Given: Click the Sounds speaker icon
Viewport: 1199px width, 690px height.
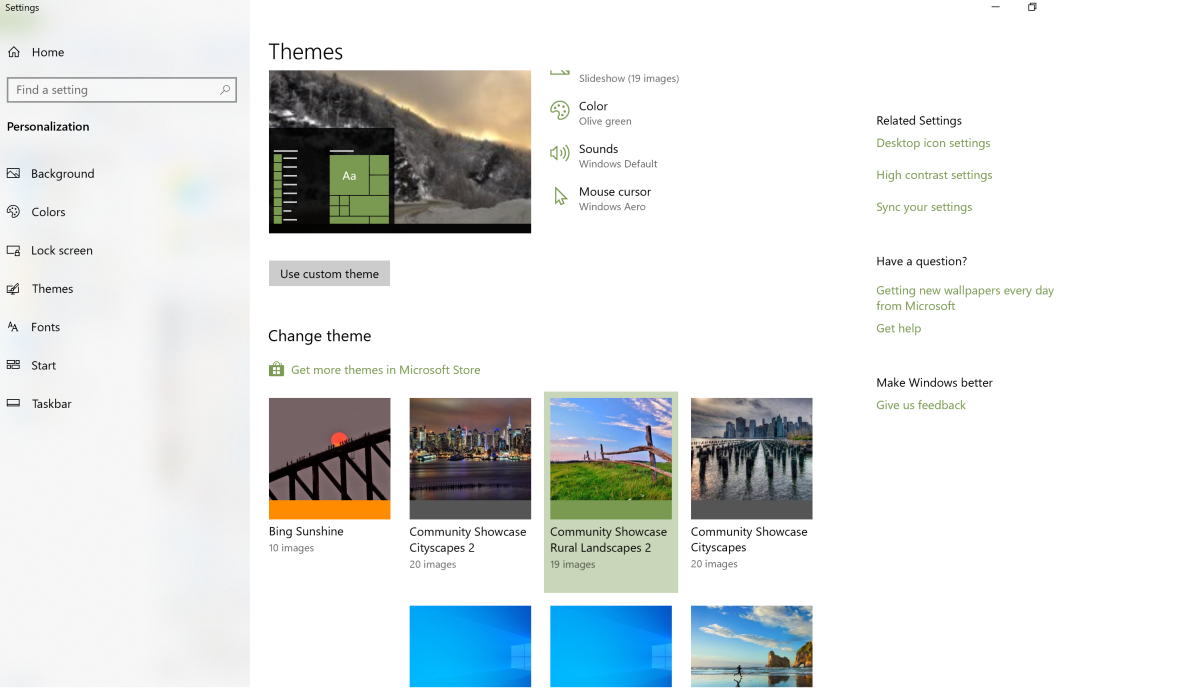Looking at the screenshot, I should click(x=560, y=154).
